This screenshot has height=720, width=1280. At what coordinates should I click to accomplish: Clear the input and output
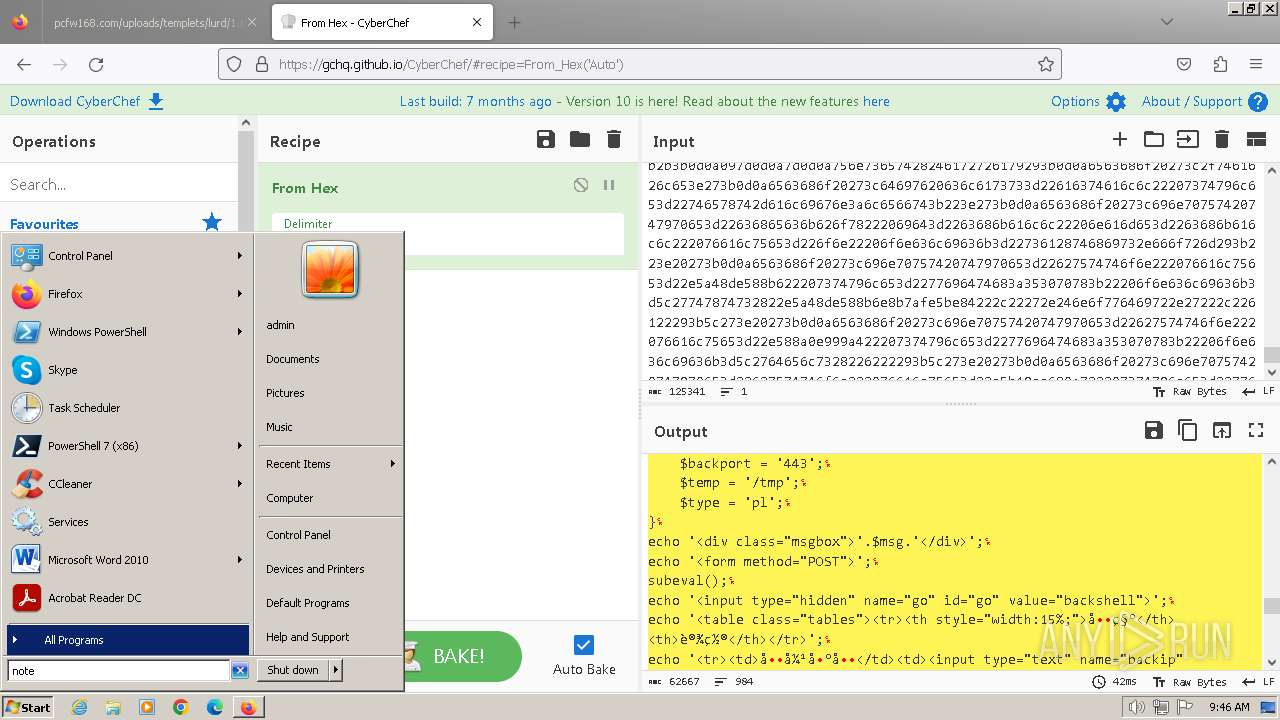[1222, 139]
